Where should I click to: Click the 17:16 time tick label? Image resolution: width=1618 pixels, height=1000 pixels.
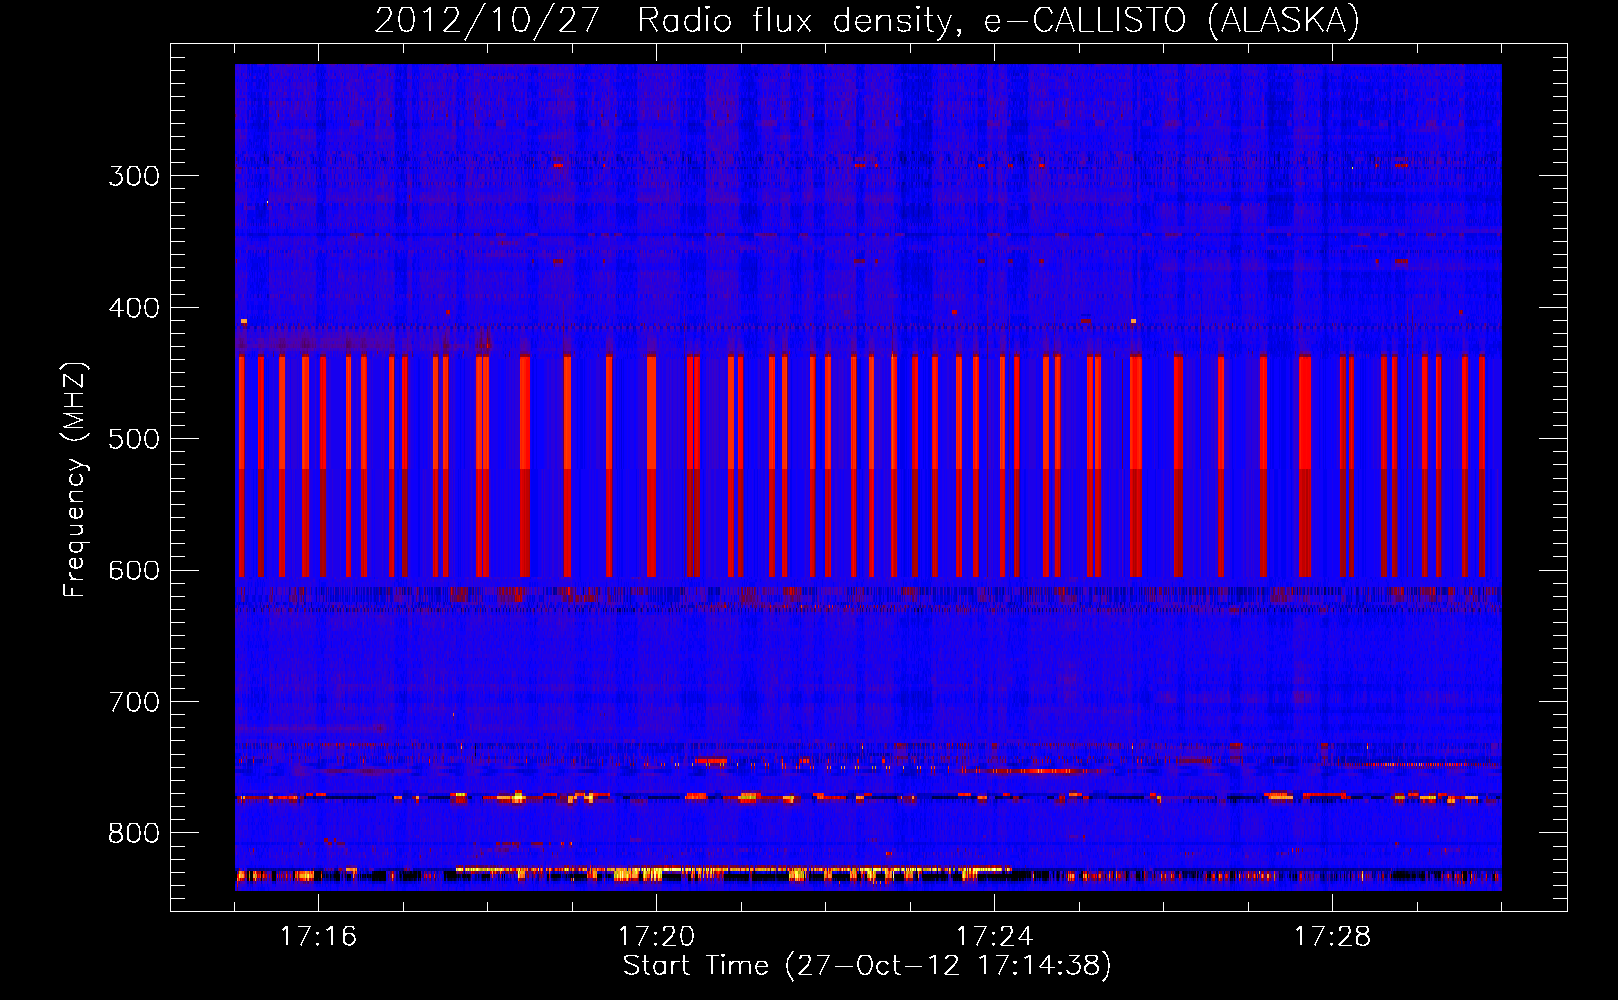tap(318, 936)
